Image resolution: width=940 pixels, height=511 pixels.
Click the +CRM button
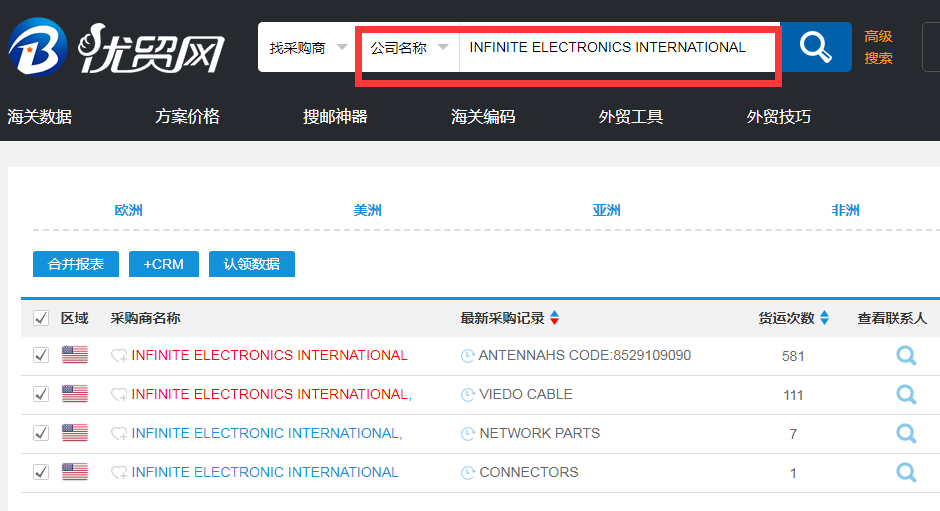(x=164, y=264)
